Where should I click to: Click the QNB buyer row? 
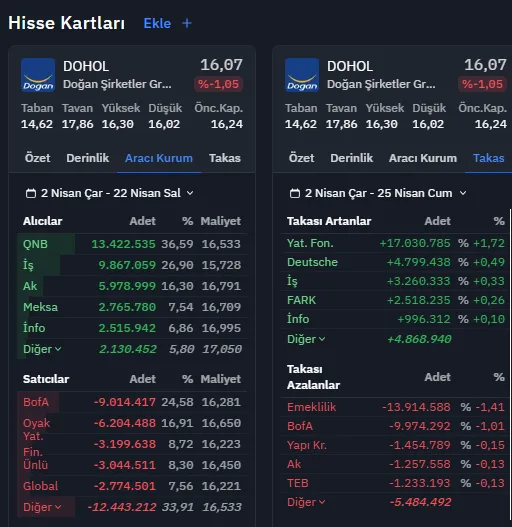coord(132,244)
